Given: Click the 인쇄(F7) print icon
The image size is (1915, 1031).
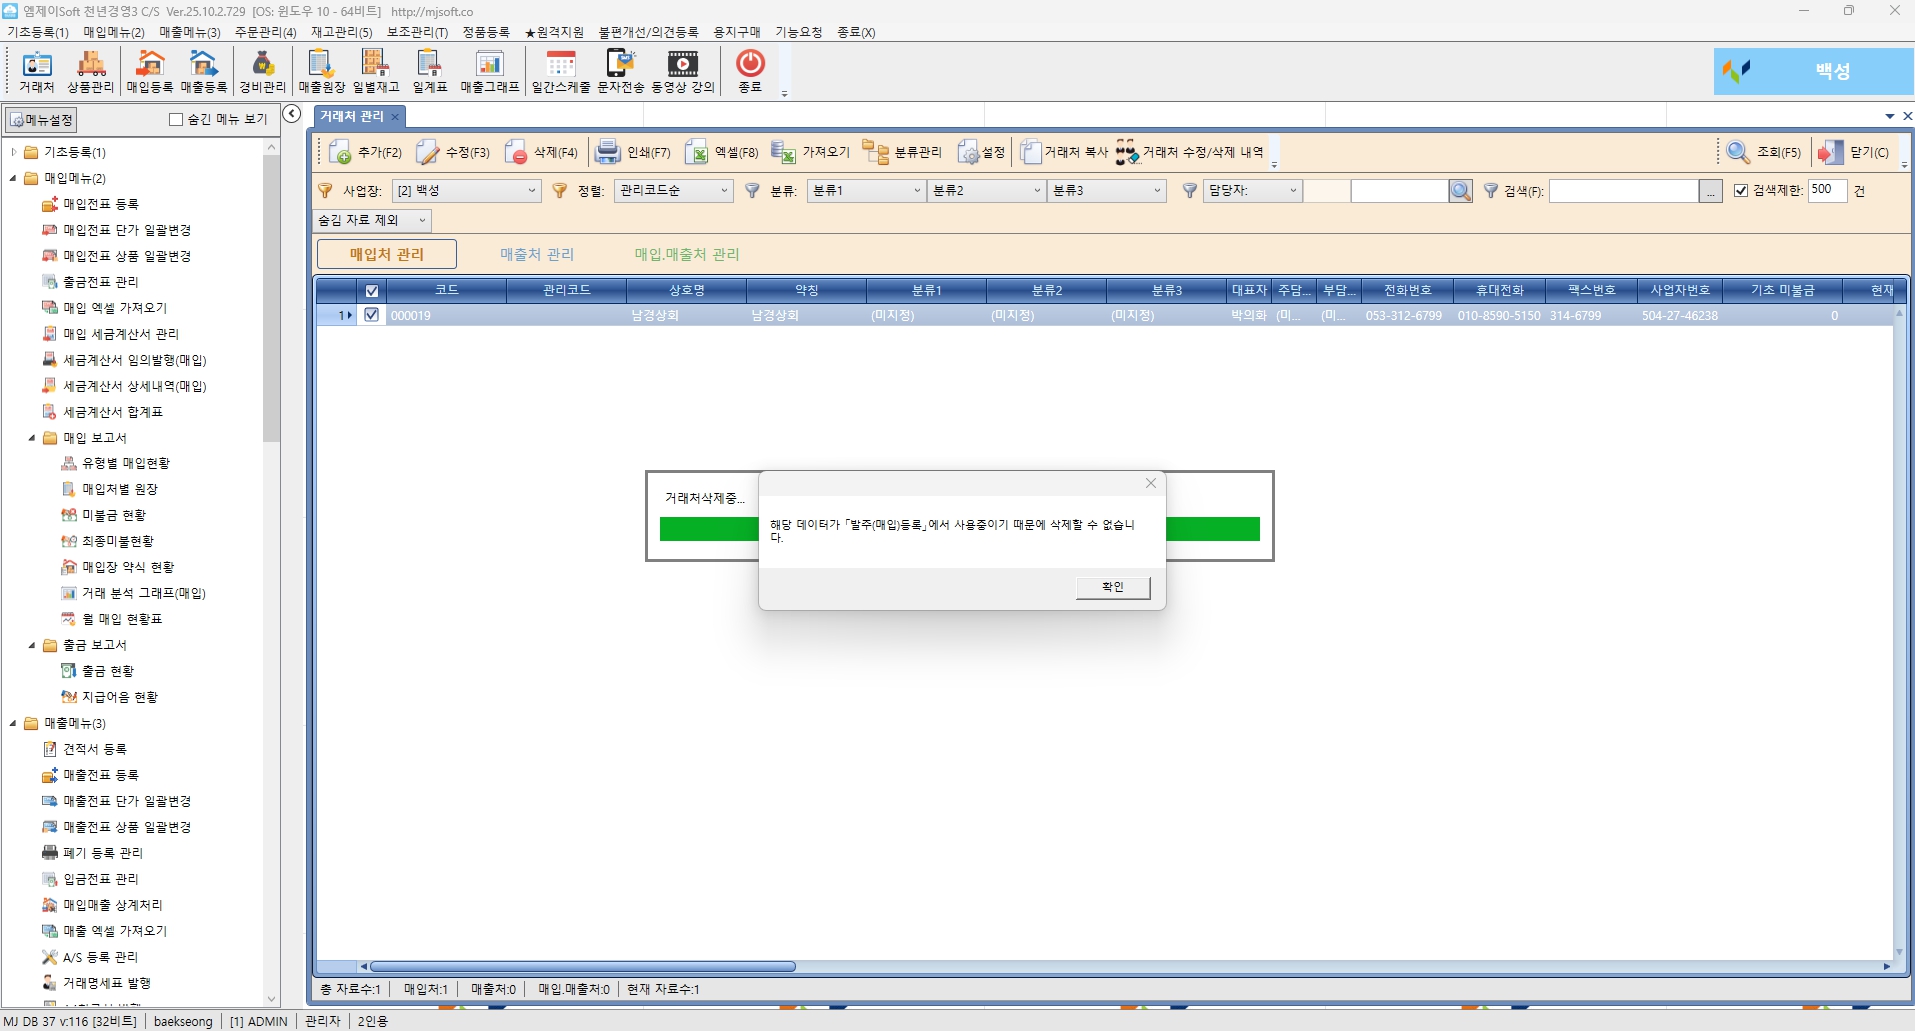Looking at the screenshot, I should [x=608, y=152].
